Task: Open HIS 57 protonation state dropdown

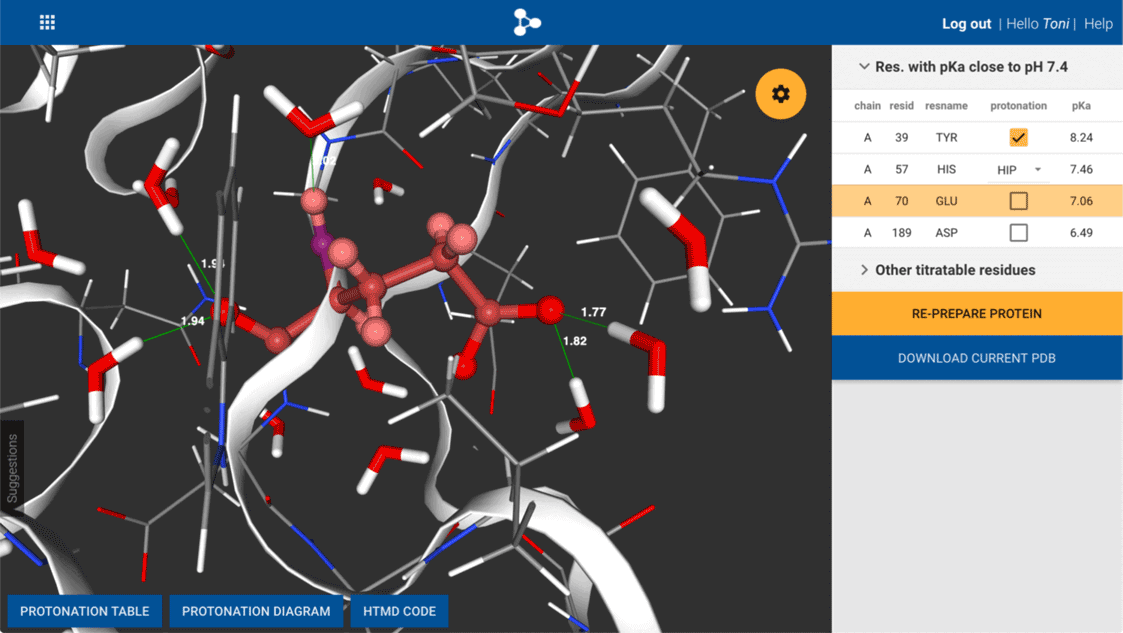Action: pyautogui.click(x=1019, y=170)
